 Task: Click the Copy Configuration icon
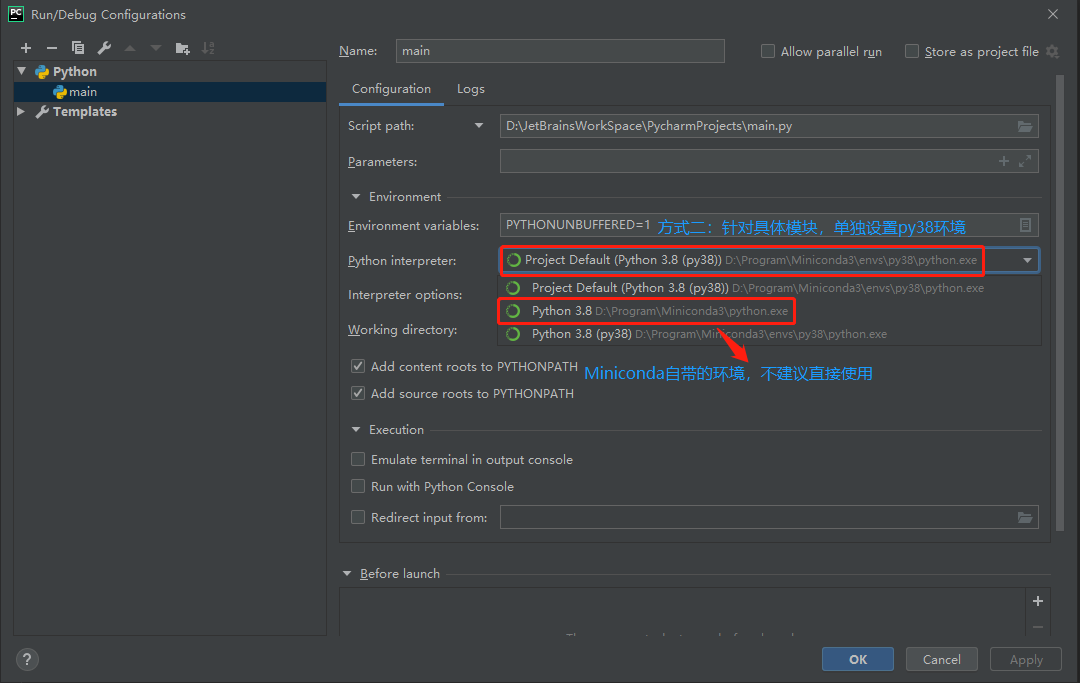coord(78,48)
